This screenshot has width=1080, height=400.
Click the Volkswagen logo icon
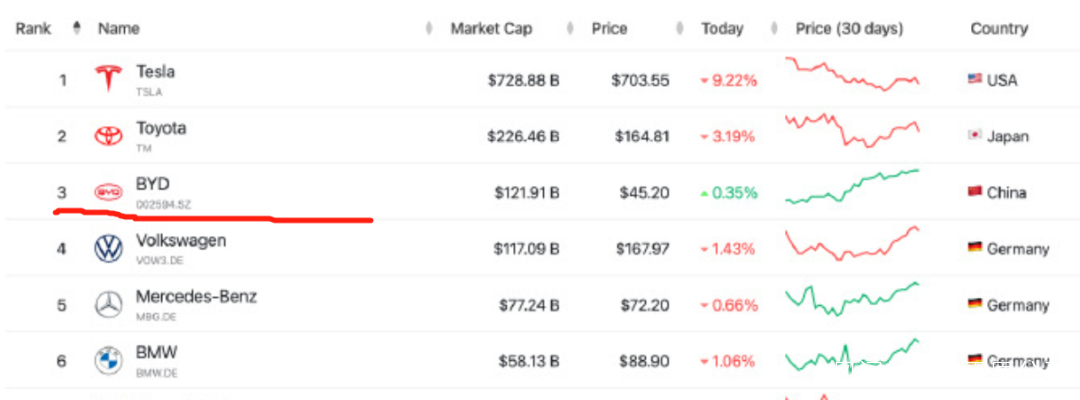tap(107, 248)
